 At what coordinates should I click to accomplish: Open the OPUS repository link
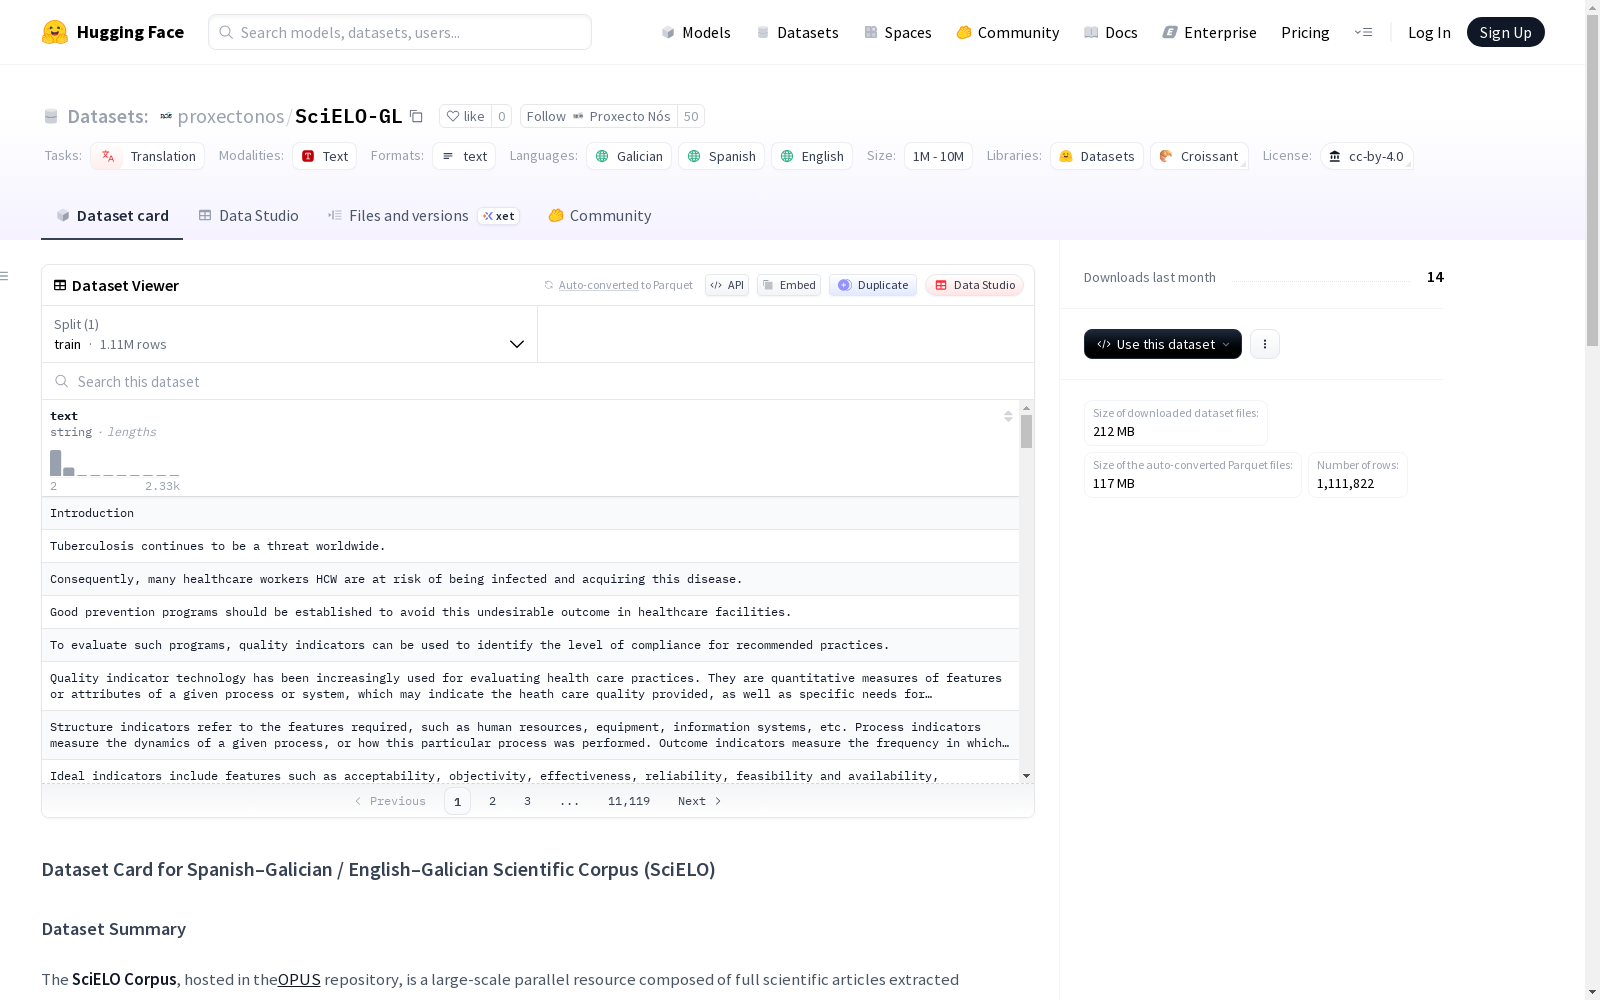[x=299, y=979]
